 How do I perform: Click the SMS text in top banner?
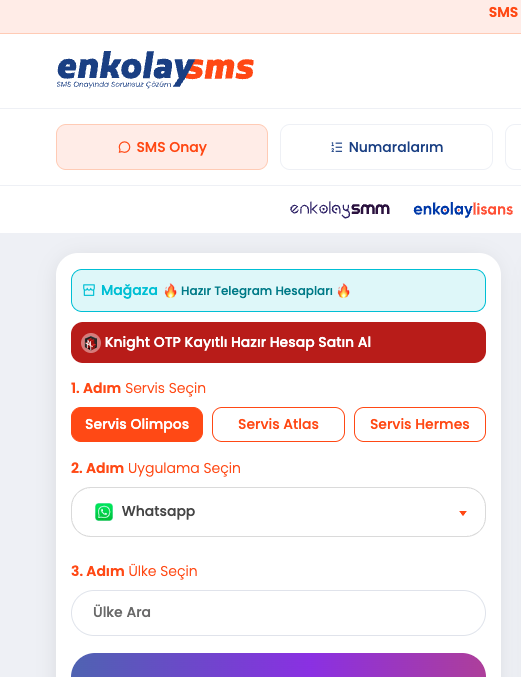pos(503,12)
